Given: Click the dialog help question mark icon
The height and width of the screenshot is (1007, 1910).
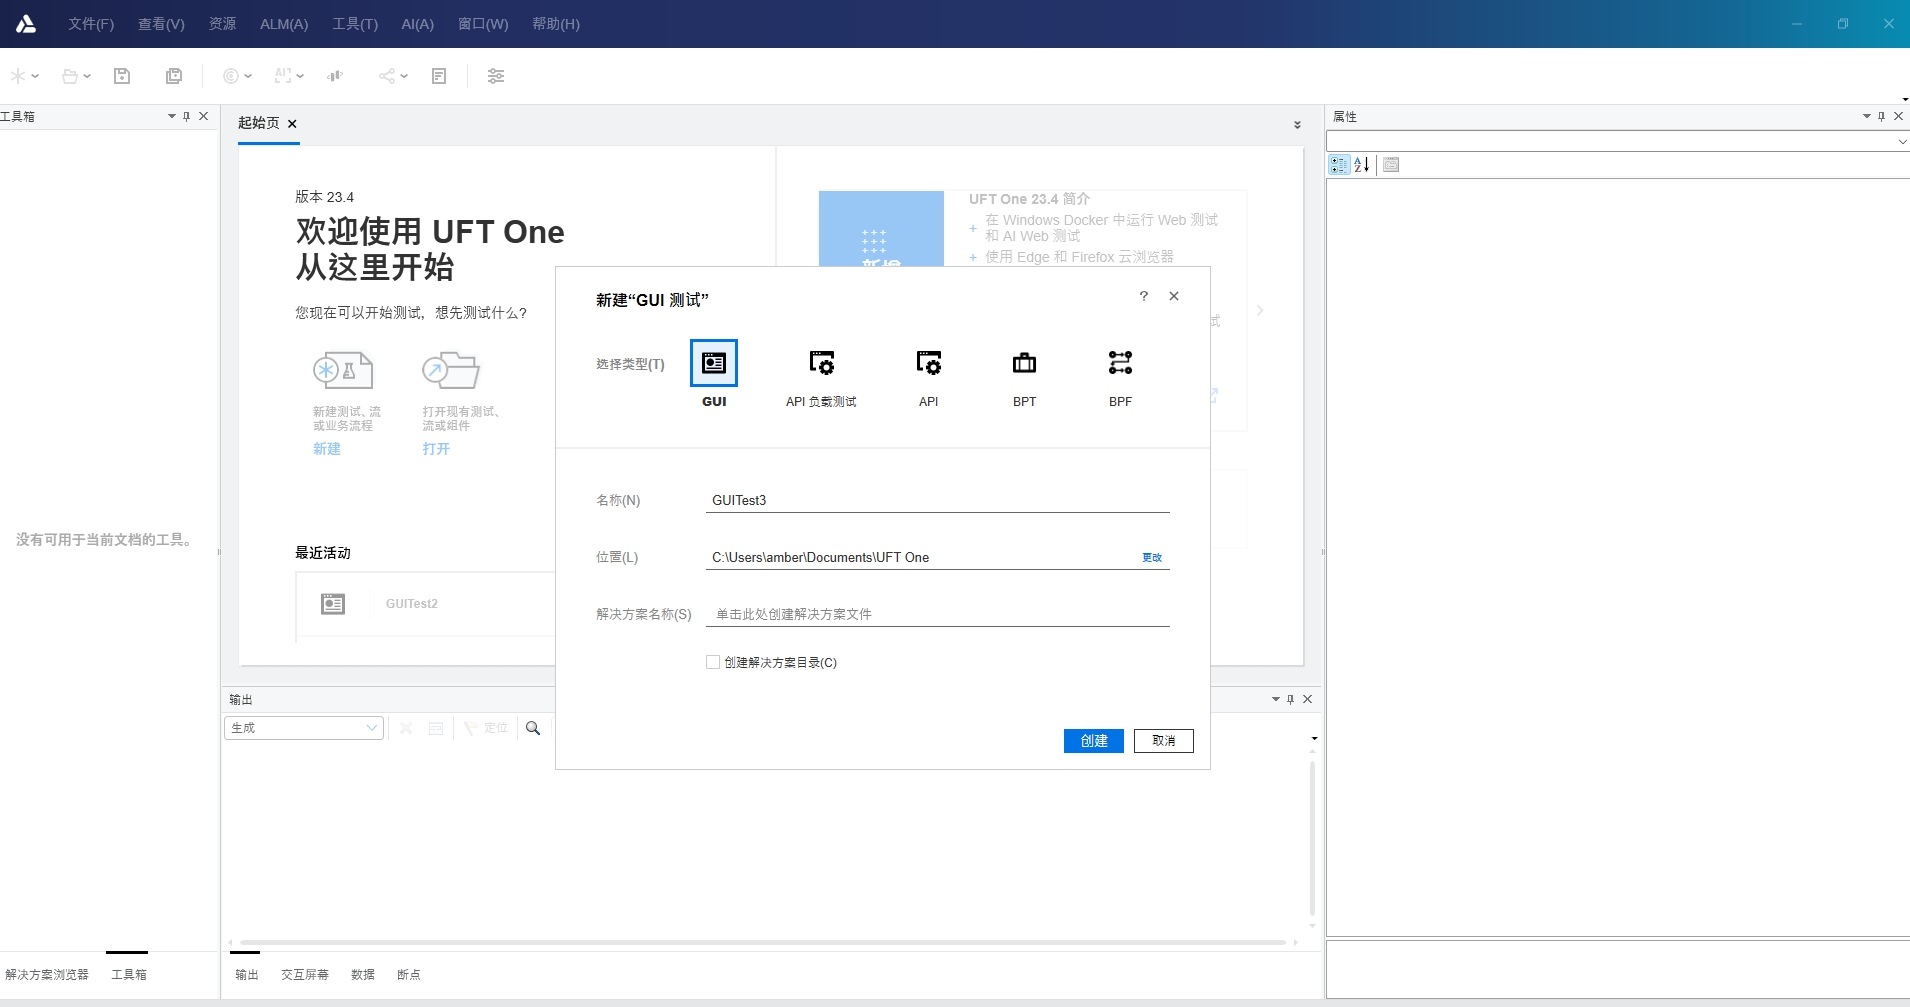Looking at the screenshot, I should 1143,296.
